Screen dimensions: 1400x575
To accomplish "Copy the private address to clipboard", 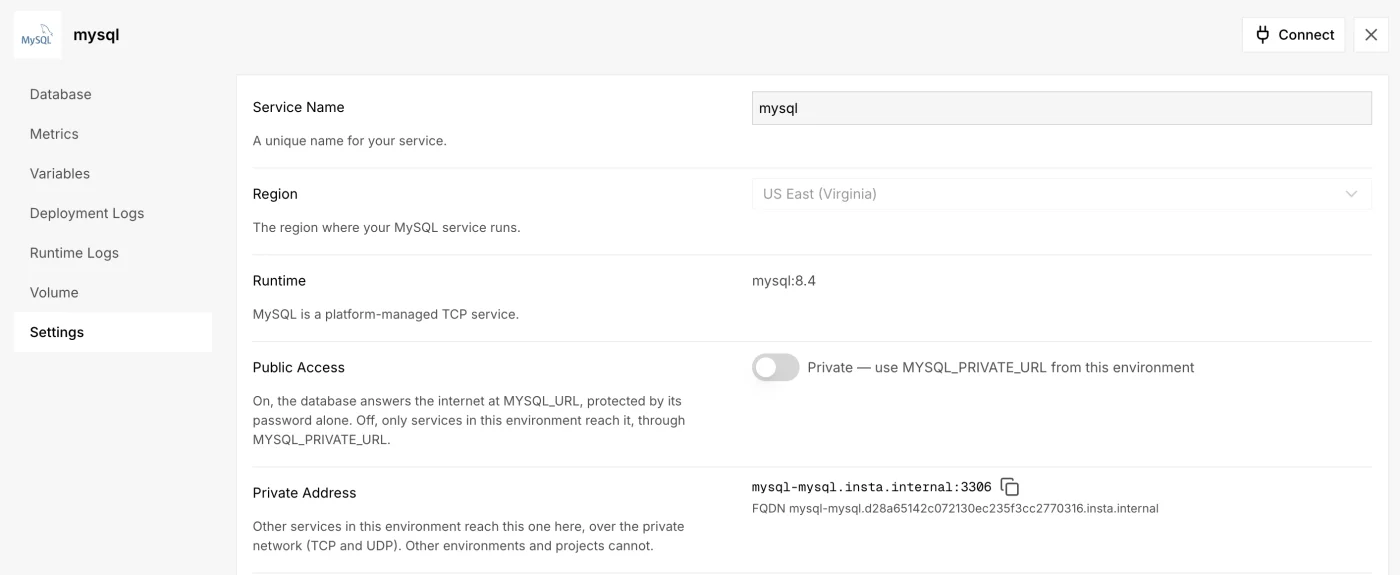I will point(1010,487).
